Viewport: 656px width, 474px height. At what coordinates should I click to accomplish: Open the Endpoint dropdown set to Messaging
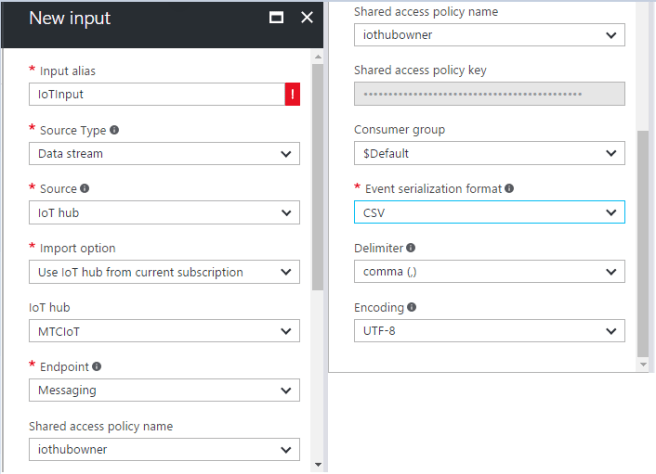(x=164, y=390)
